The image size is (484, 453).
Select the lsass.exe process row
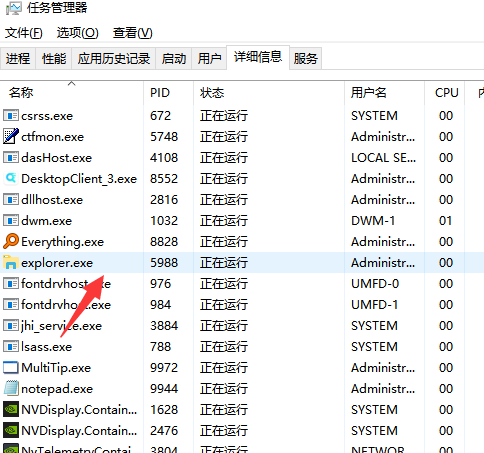(x=242, y=346)
